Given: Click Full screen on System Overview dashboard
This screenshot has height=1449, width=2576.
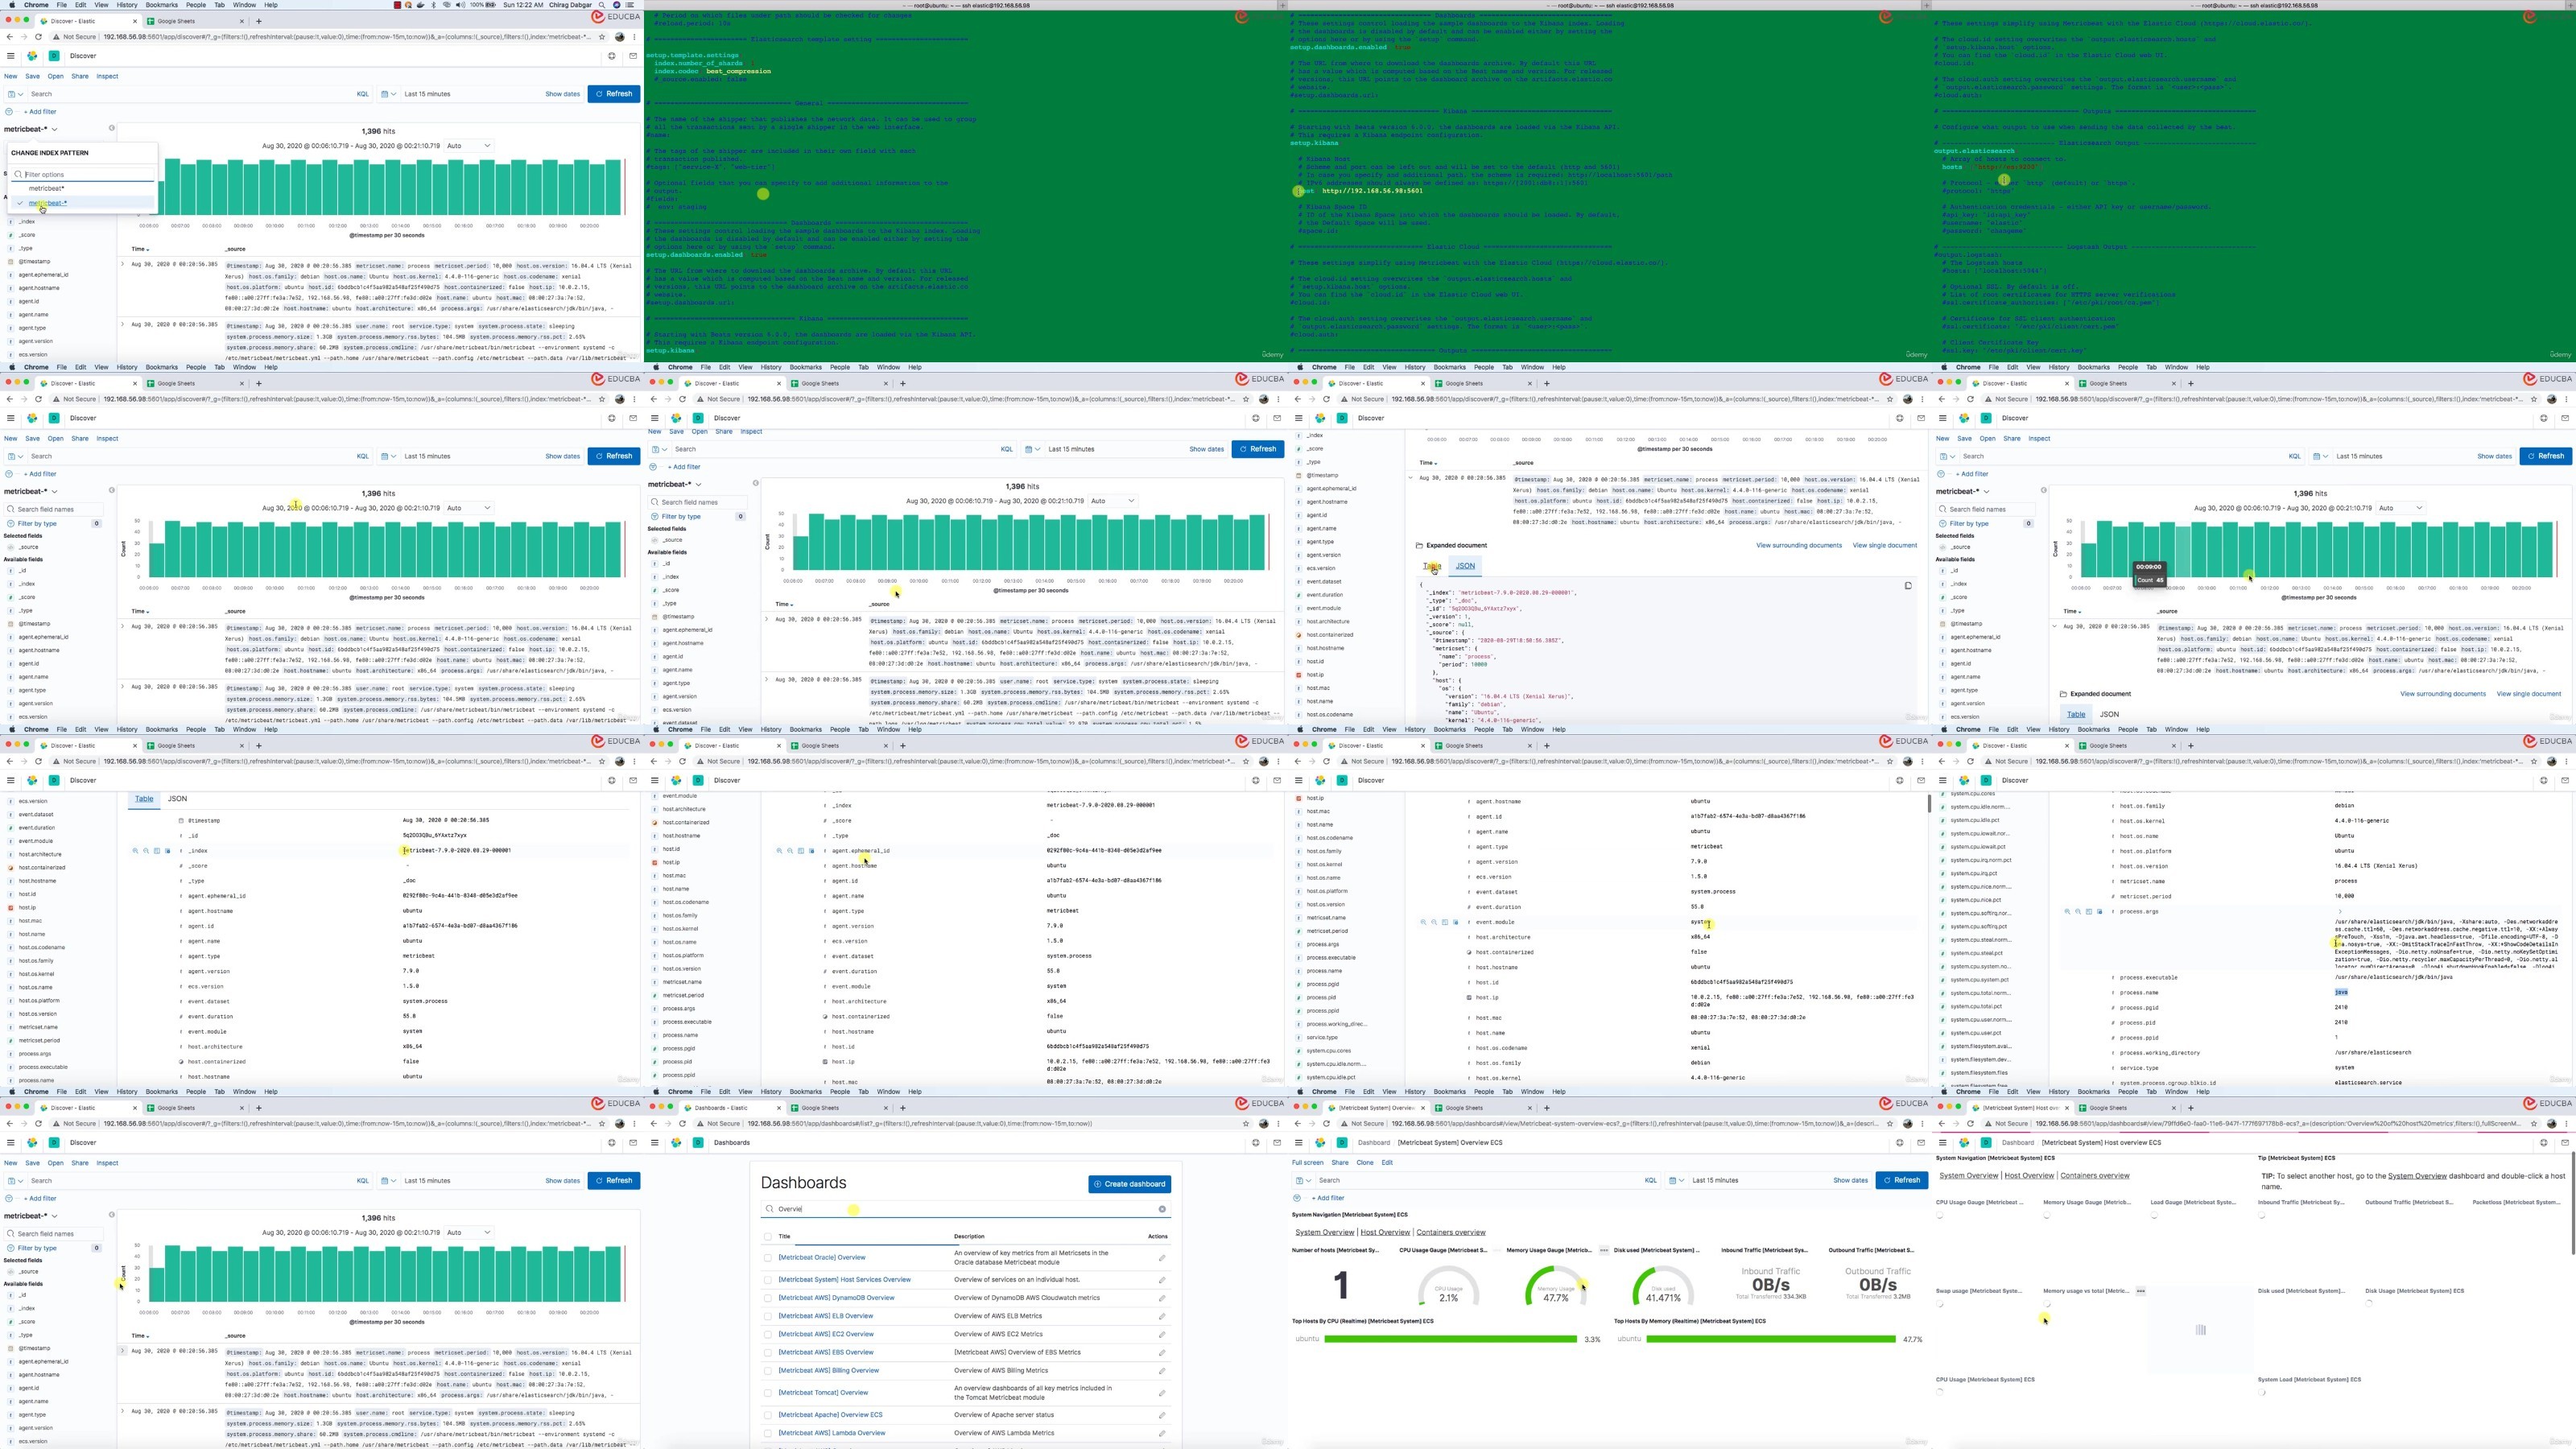Looking at the screenshot, I should [x=1307, y=1163].
